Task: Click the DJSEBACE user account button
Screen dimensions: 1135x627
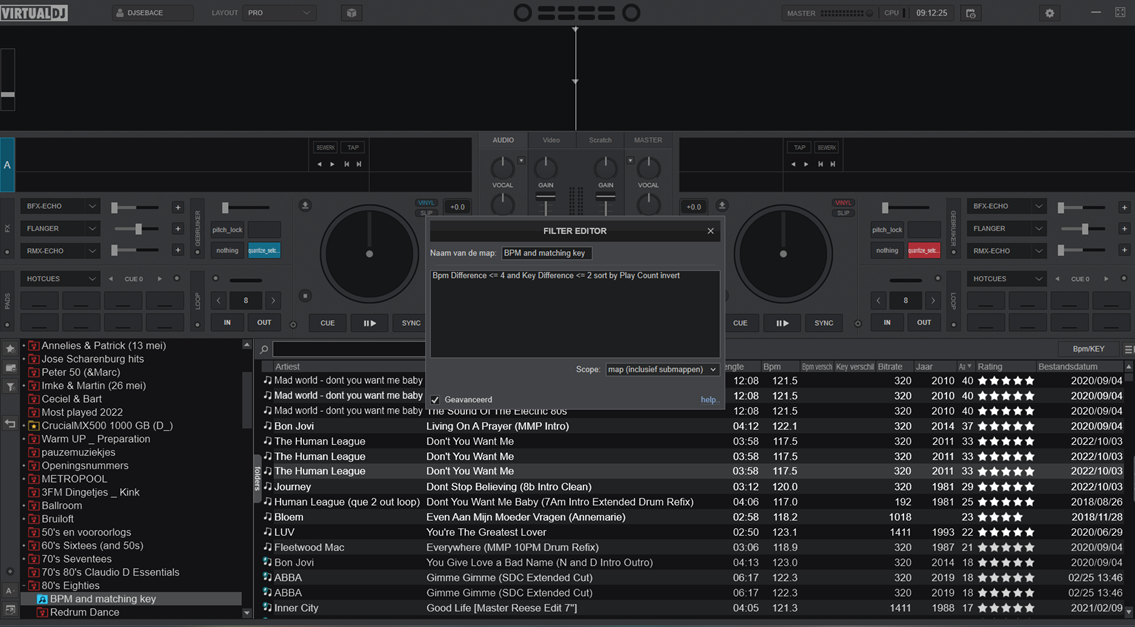Action: 153,13
